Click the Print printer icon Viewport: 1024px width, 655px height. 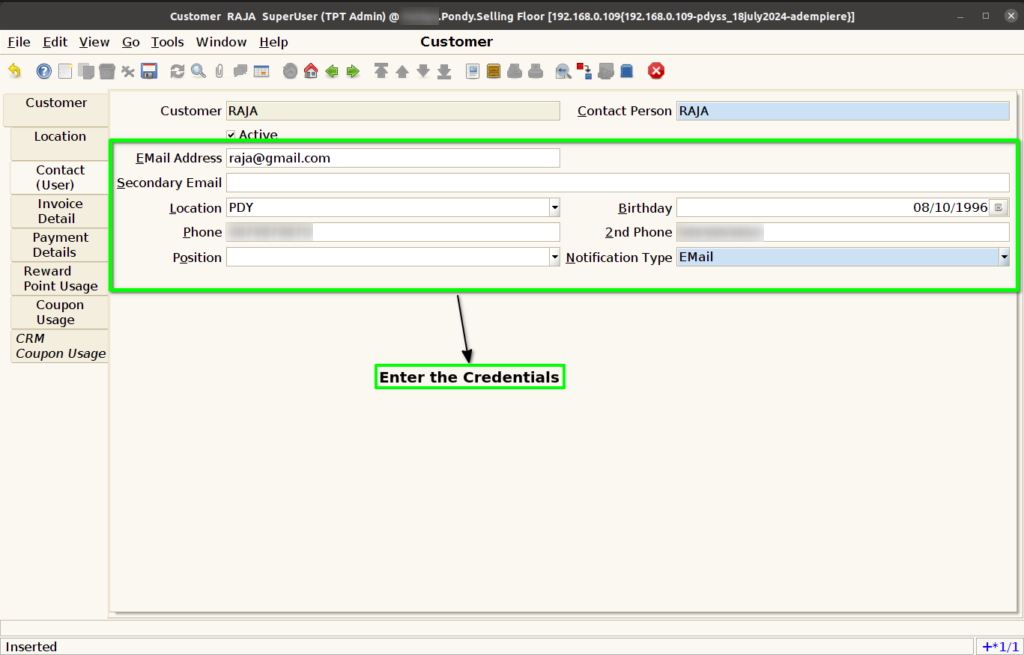[x=536, y=71]
